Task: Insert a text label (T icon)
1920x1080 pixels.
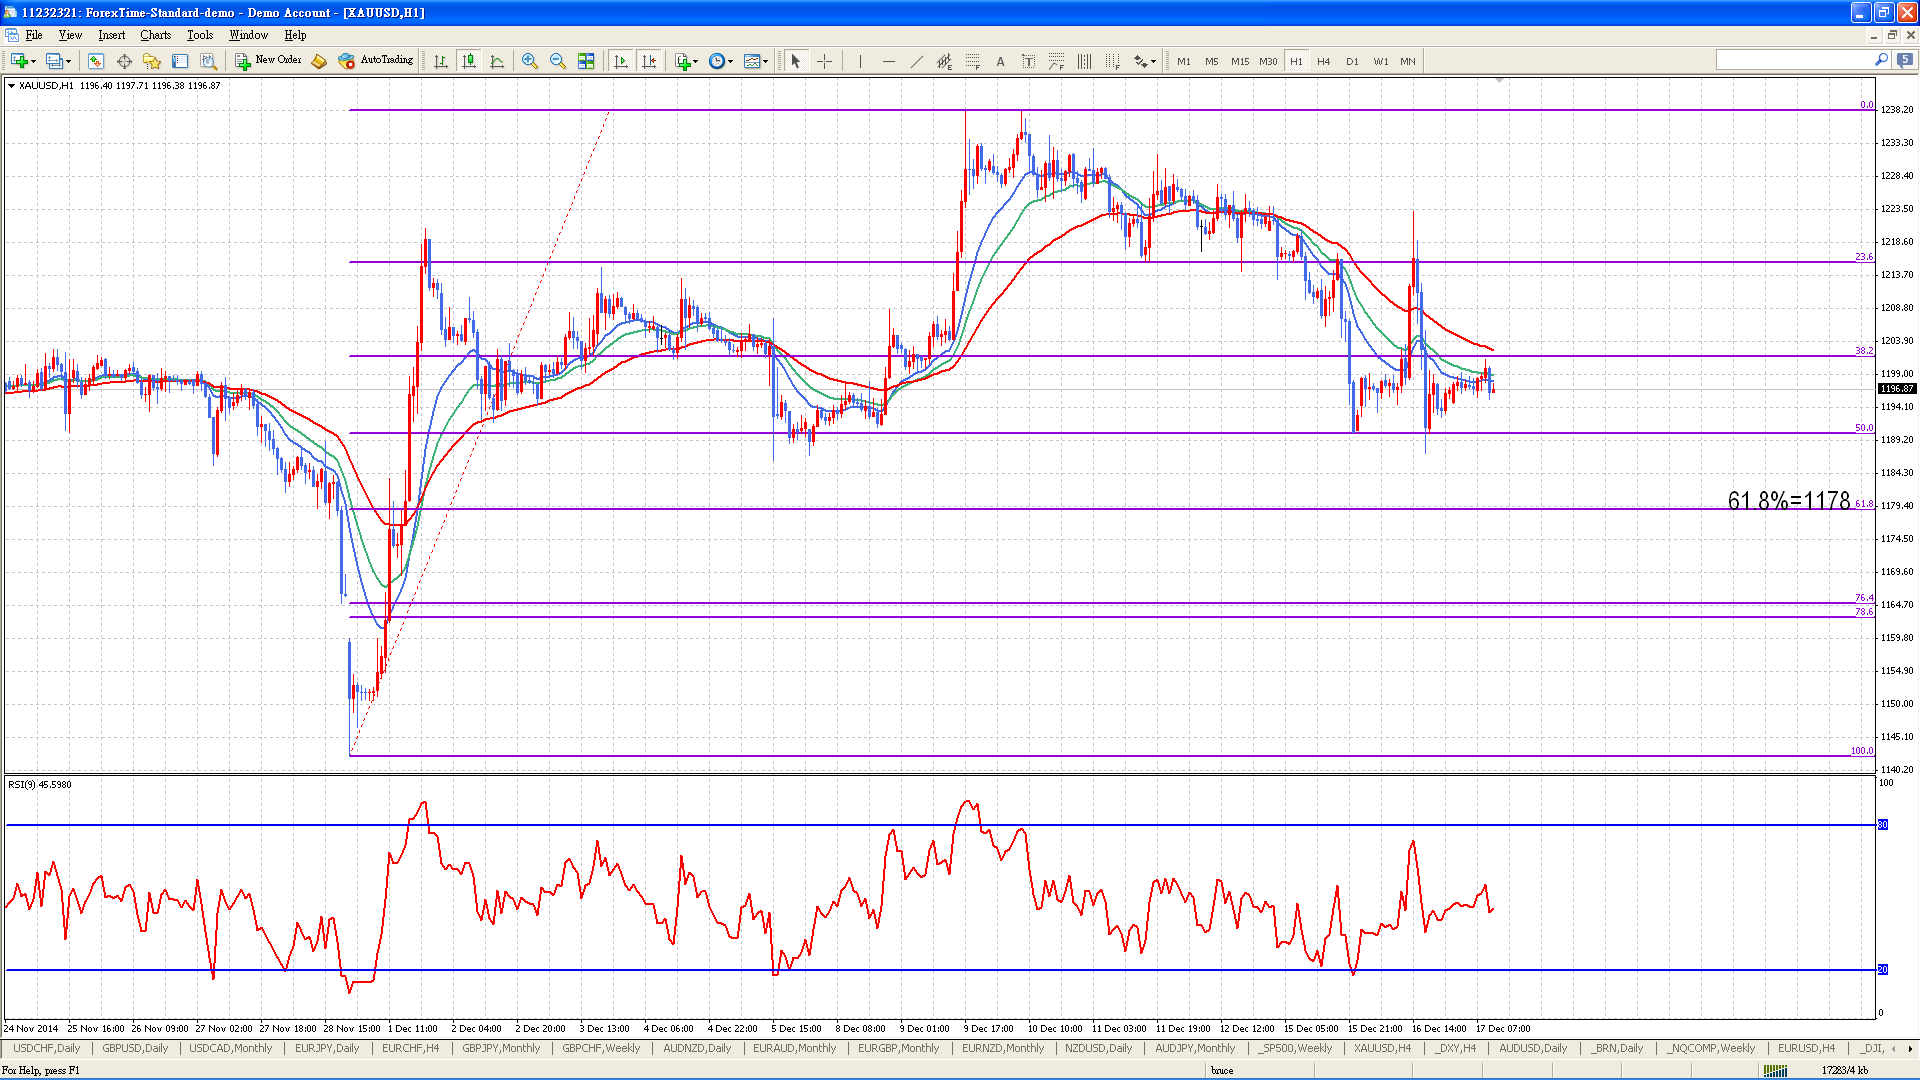Action: (x=1028, y=61)
